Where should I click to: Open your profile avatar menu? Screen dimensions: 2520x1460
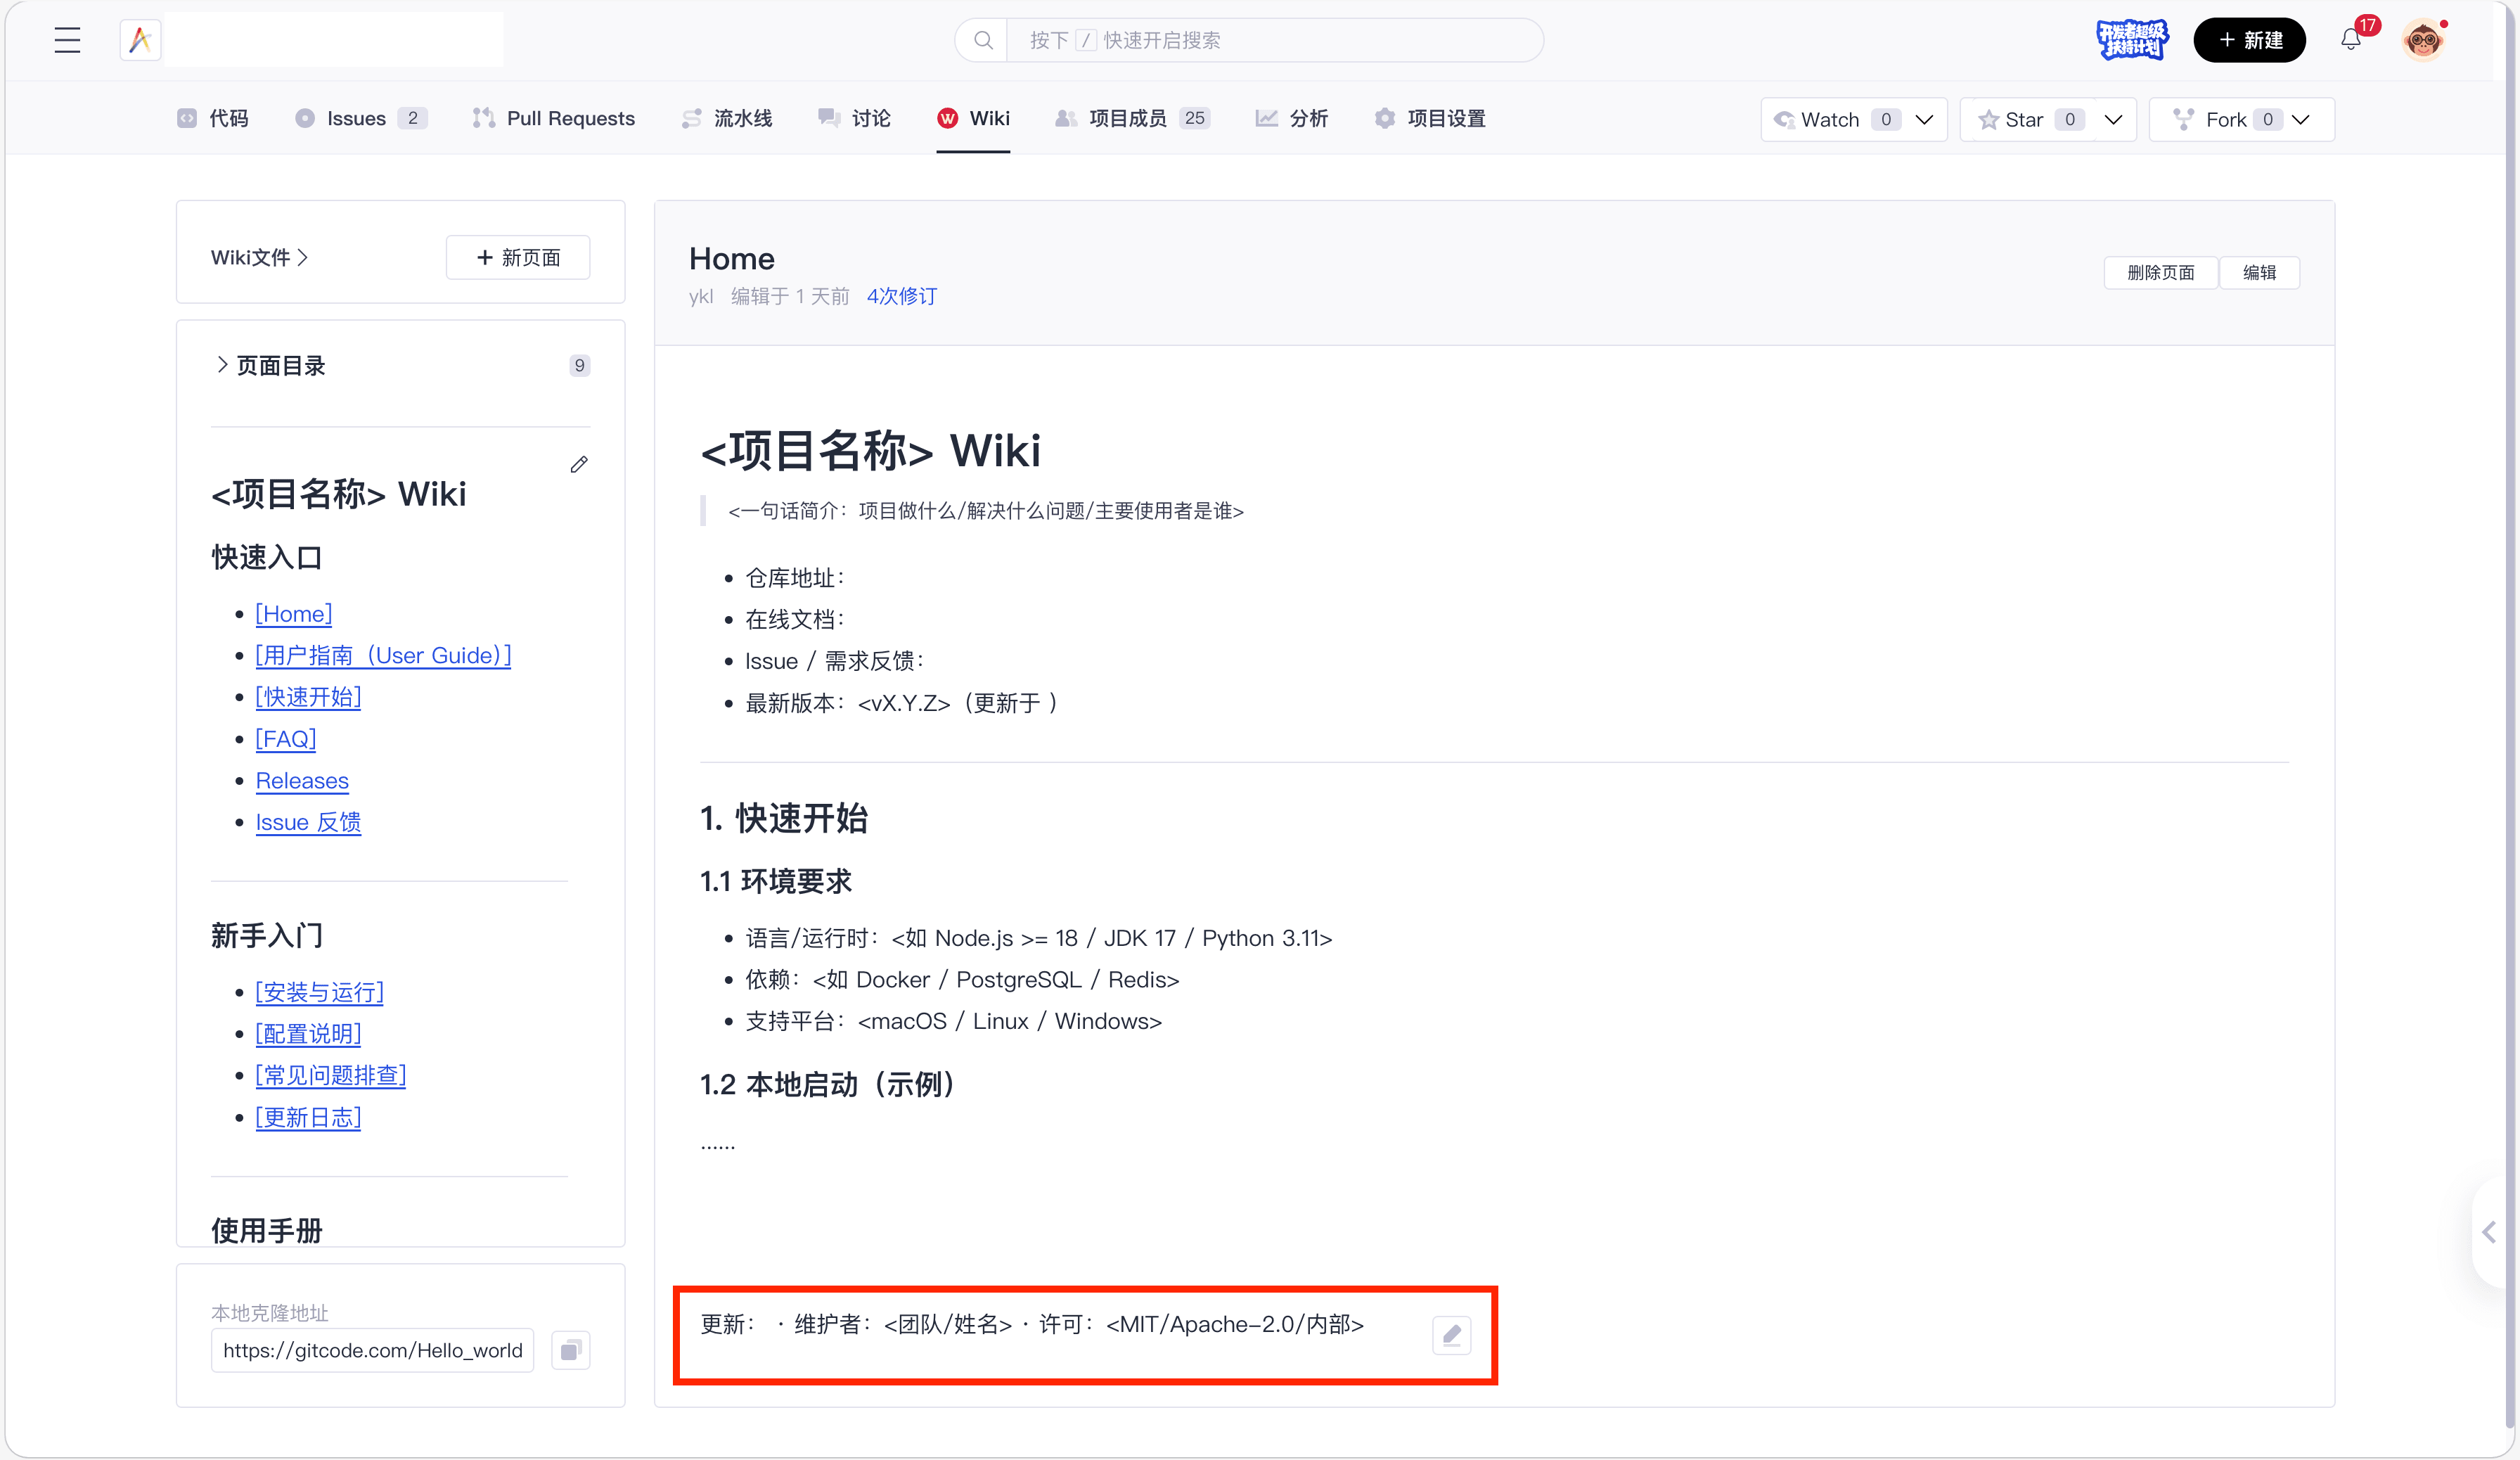tap(2423, 40)
